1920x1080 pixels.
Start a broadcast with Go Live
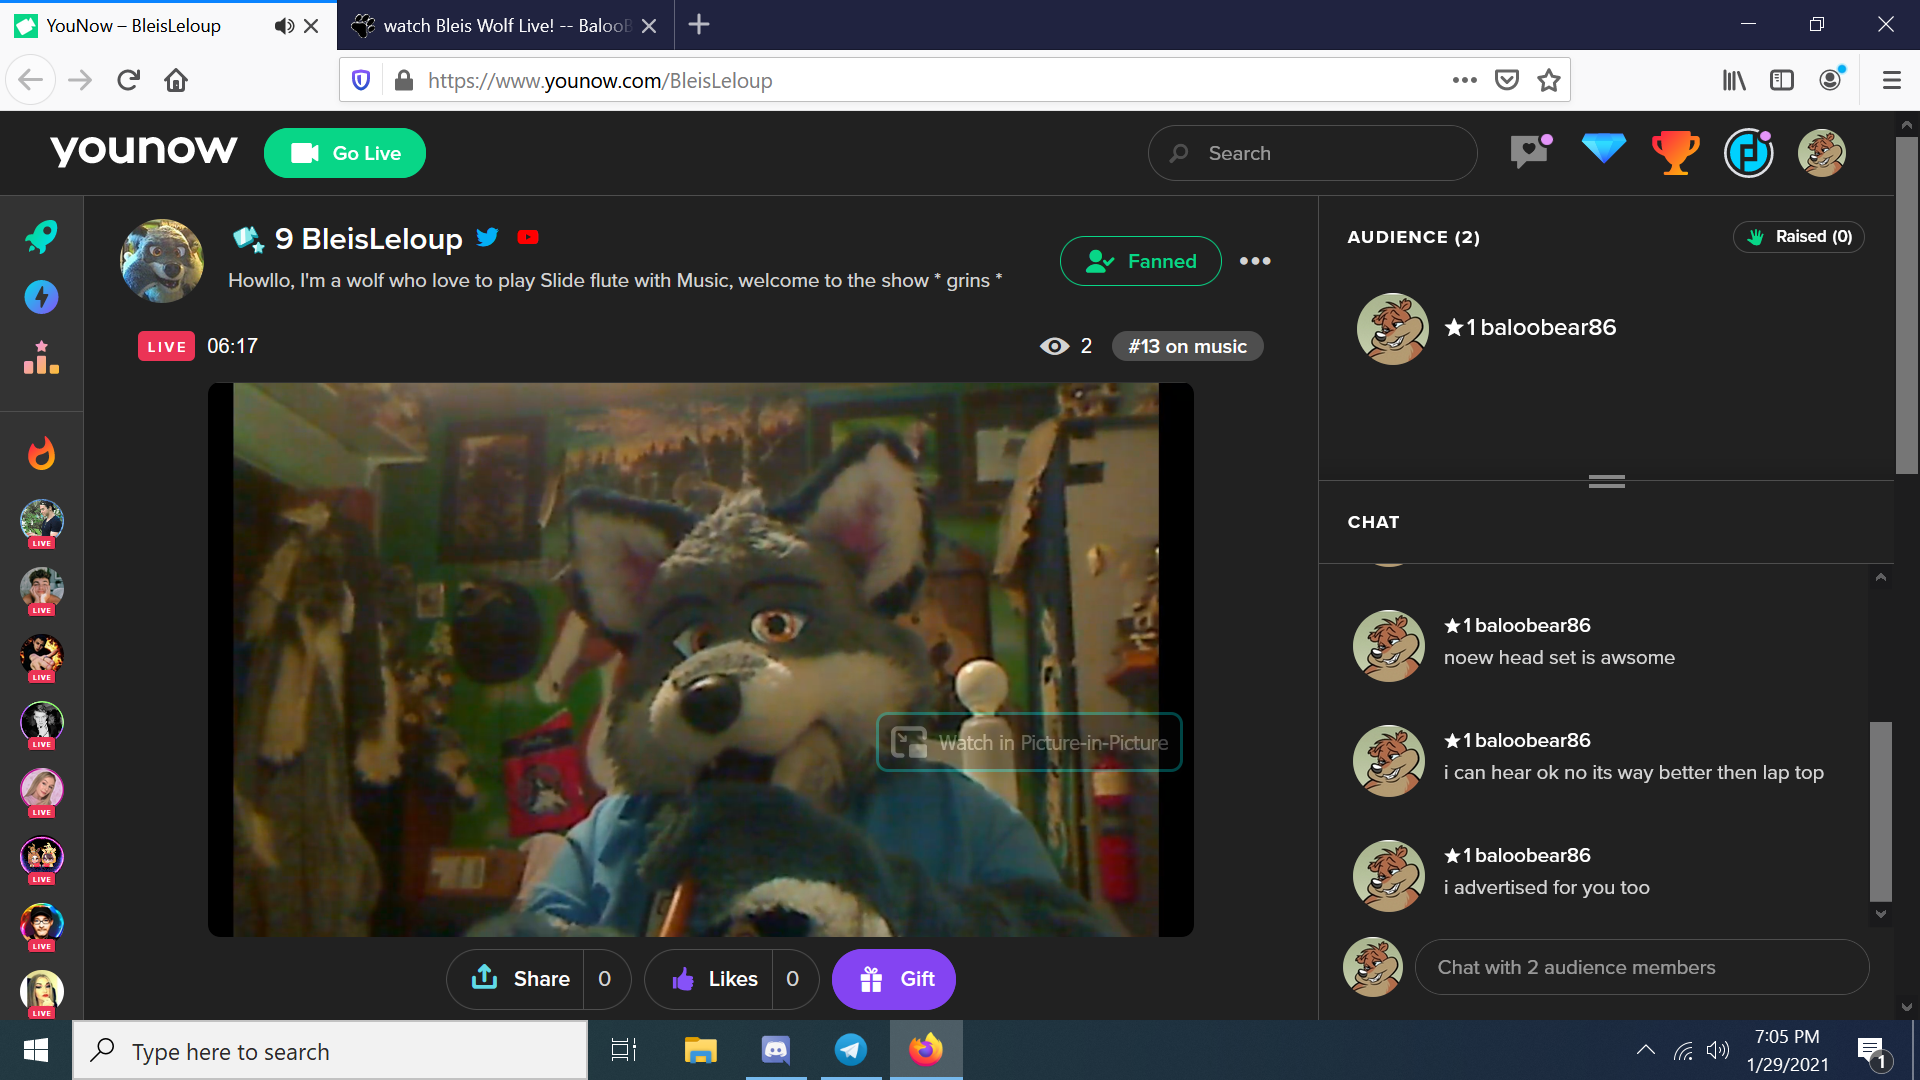tap(345, 153)
